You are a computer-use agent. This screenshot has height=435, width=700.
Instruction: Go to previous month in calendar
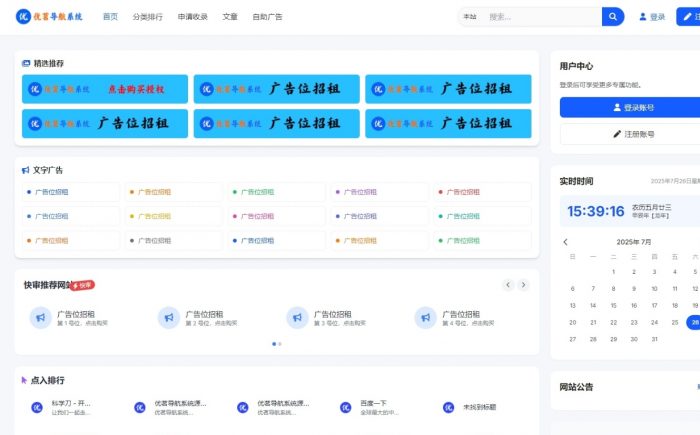[565, 242]
